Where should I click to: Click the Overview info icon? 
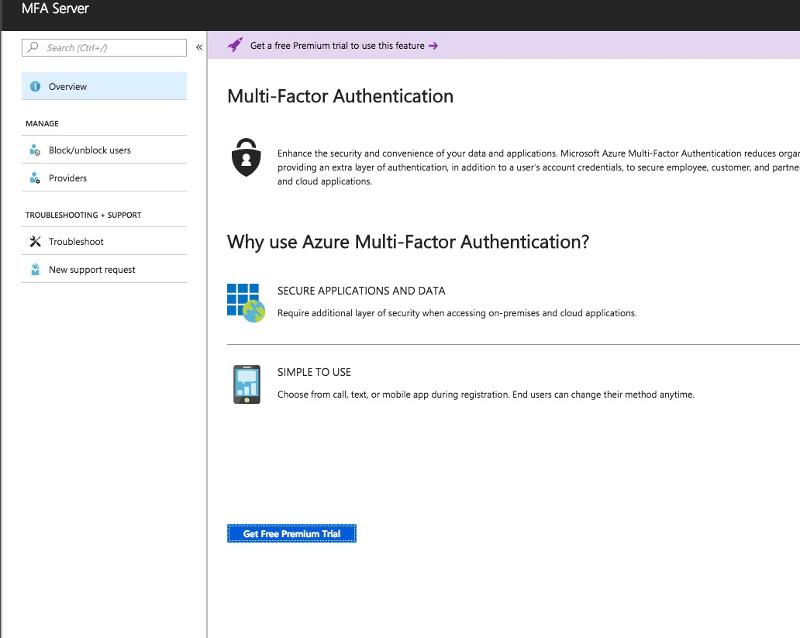click(35, 86)
